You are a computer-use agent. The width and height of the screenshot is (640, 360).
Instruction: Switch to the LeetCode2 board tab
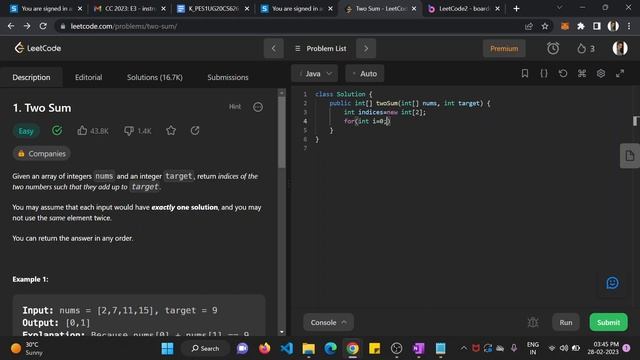(x=464, y=9)
